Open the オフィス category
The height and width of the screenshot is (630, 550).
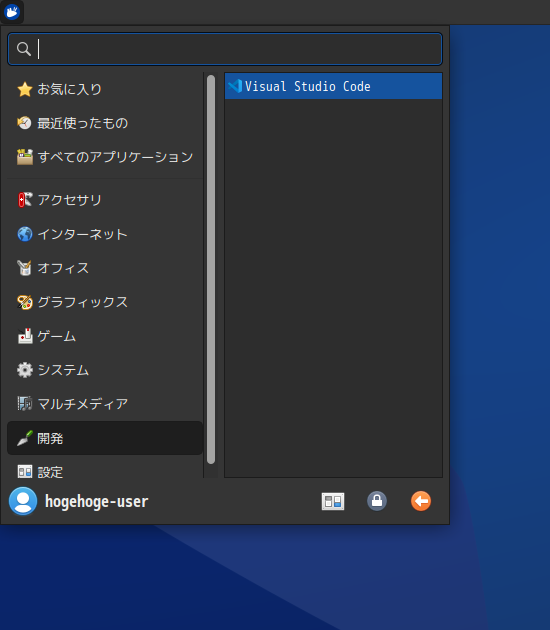(x=105, y=268)
